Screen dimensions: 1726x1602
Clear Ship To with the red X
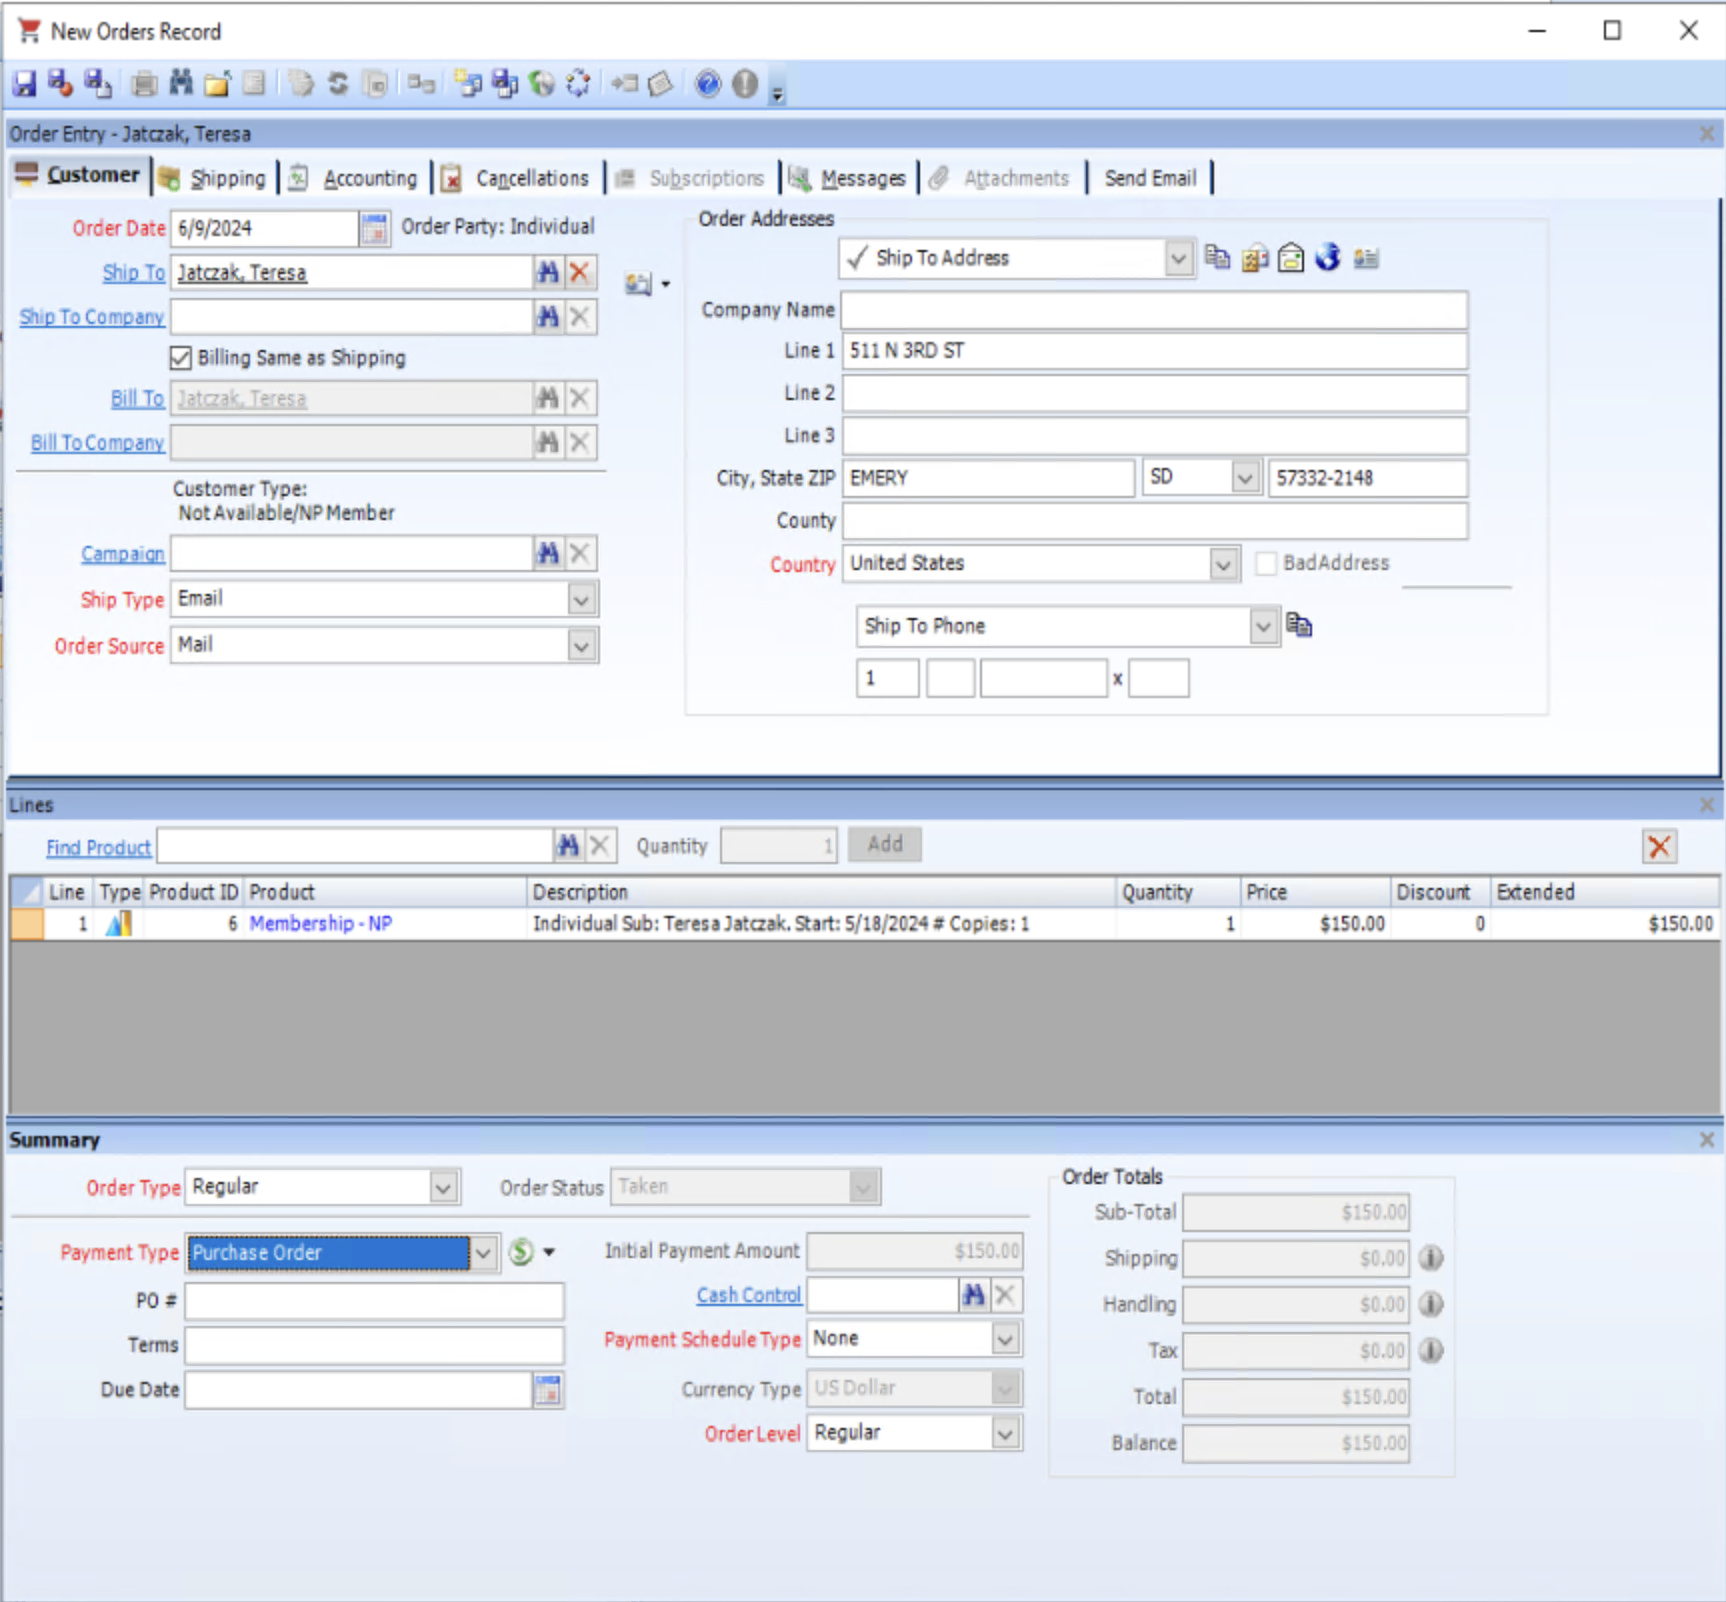coord(580,273)
